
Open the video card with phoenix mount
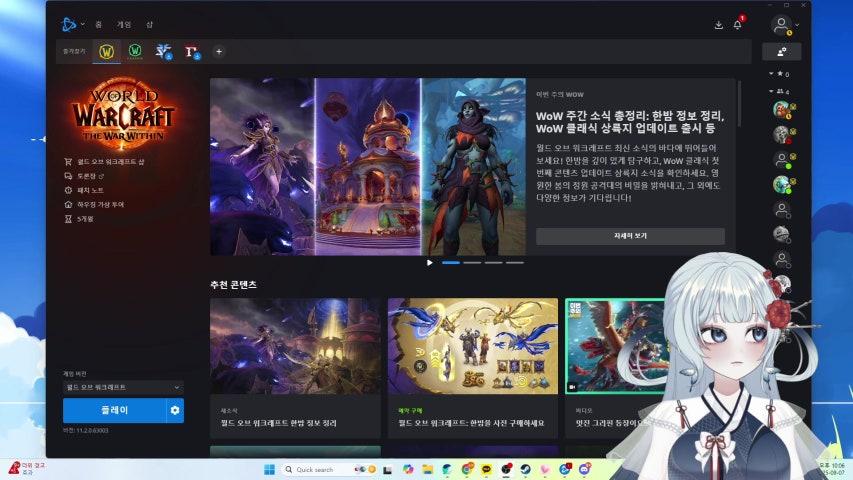point(616,346)
